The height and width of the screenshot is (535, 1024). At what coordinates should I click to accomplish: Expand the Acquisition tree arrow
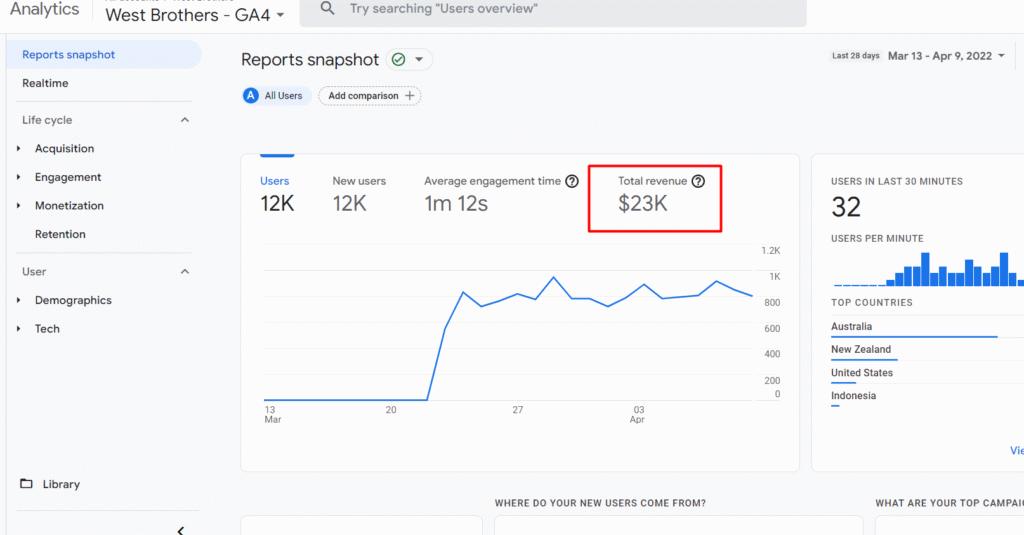pos(18,149)
